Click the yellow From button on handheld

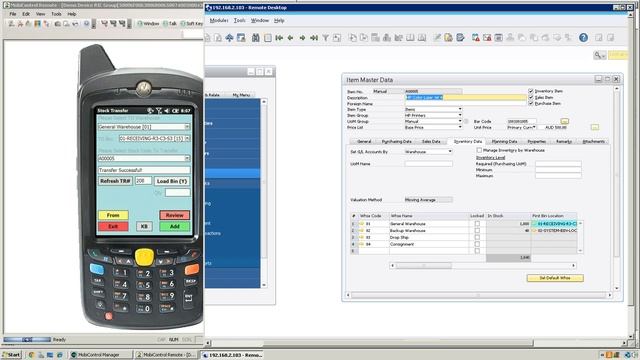click(113, 215)
